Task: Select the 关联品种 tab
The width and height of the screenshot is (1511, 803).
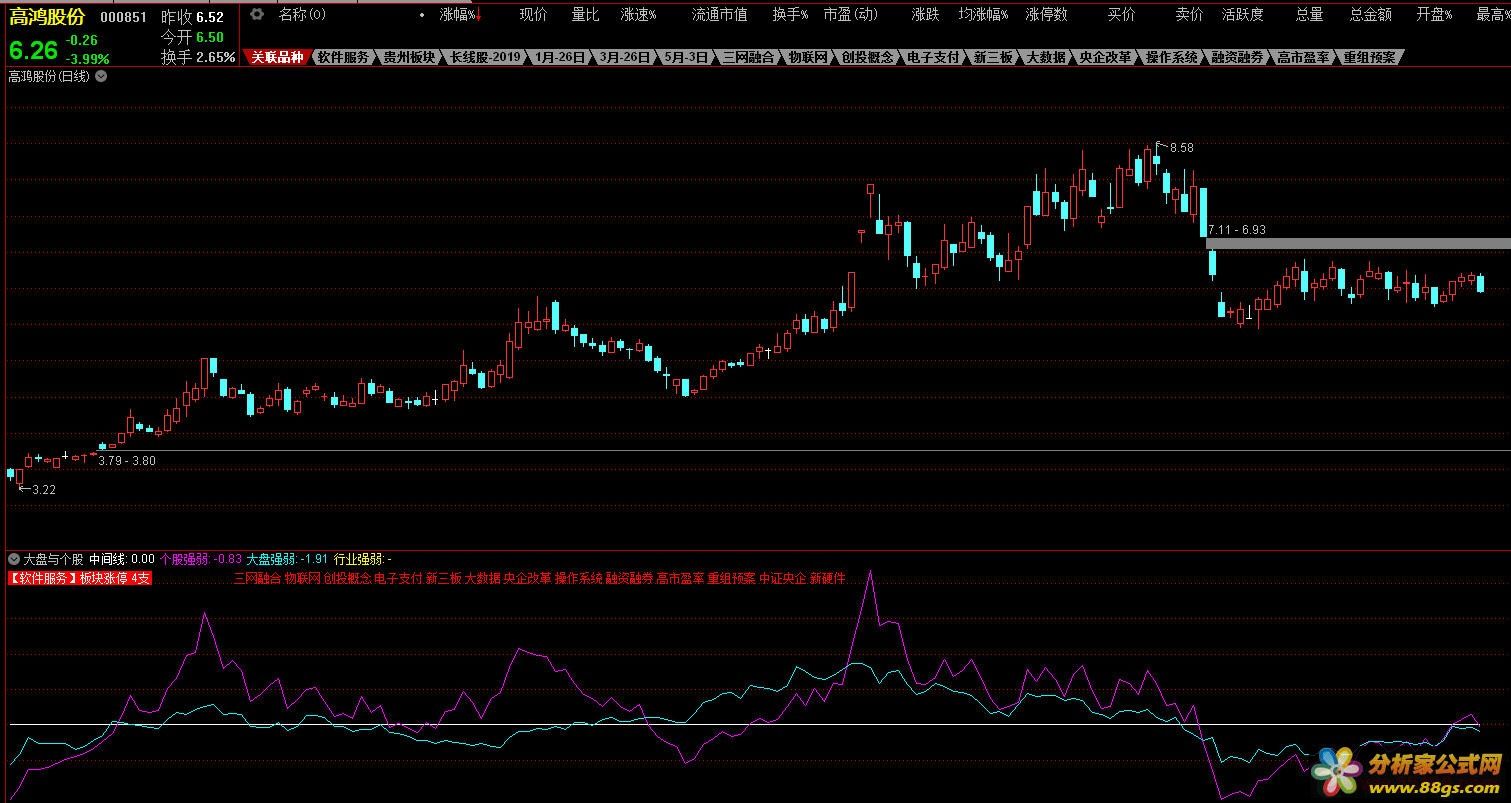Action: click(277, 57)
